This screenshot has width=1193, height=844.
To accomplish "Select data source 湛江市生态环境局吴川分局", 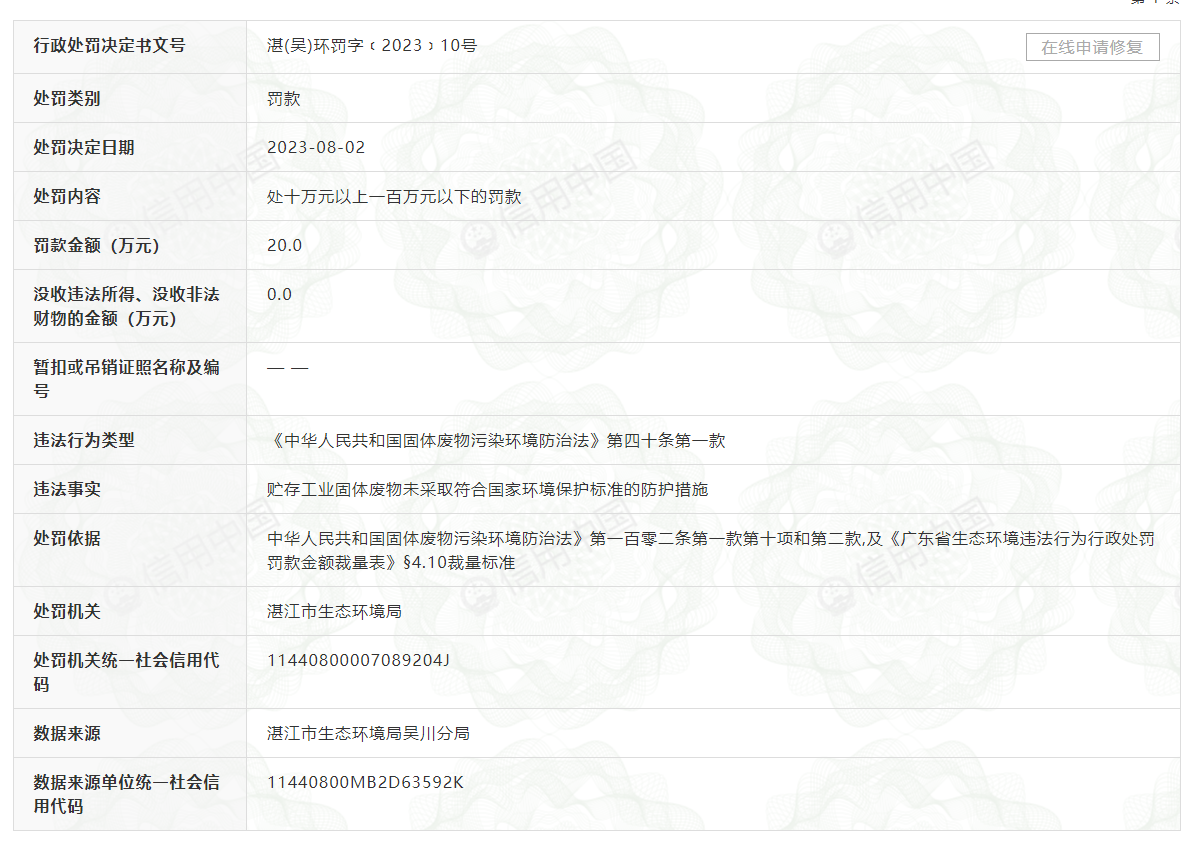I will 368,734.
